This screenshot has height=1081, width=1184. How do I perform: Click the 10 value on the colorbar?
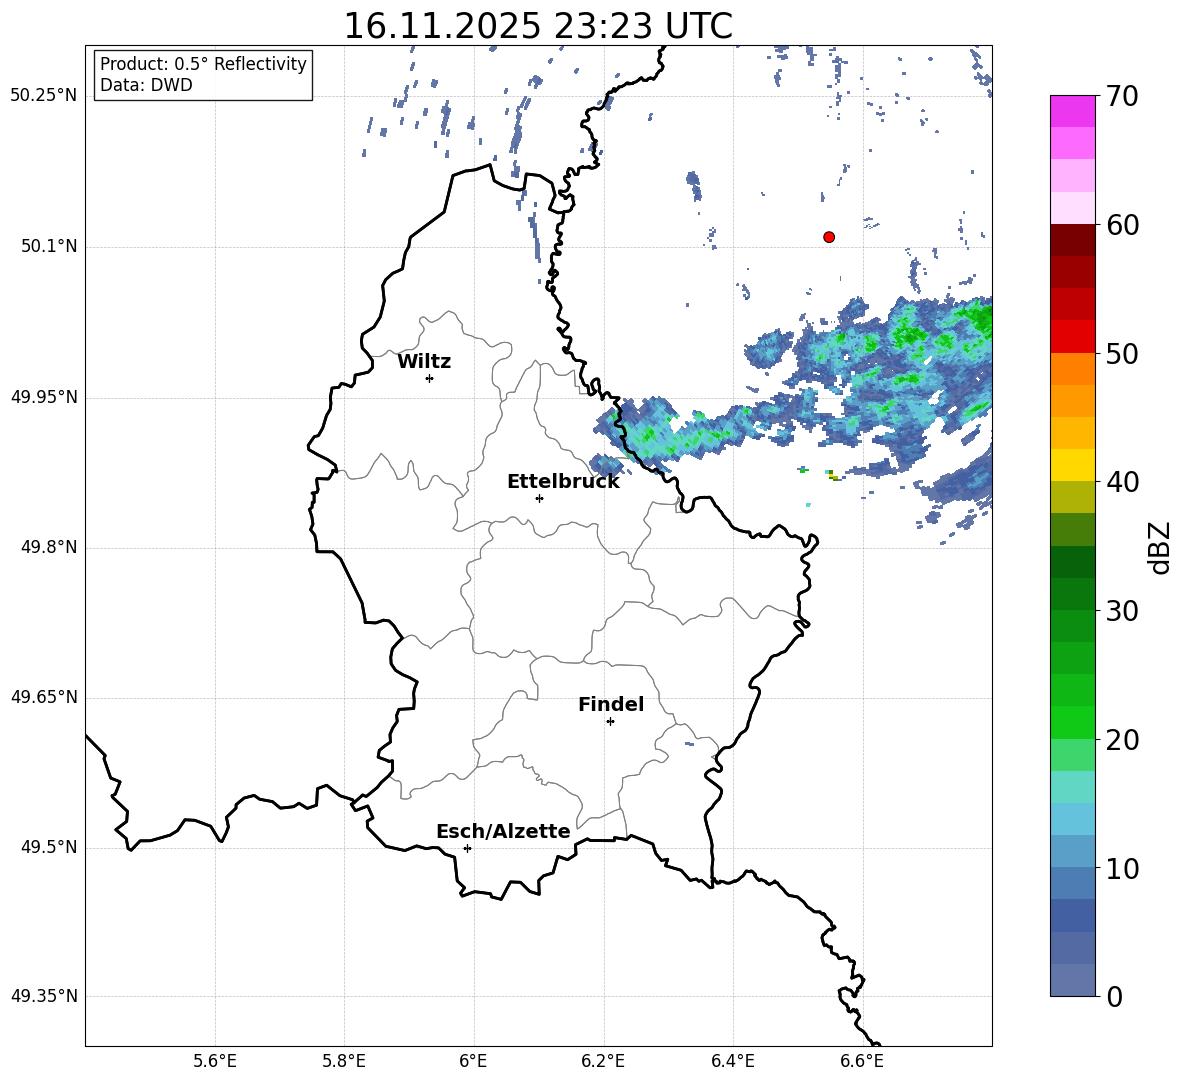coord(1122,868)
